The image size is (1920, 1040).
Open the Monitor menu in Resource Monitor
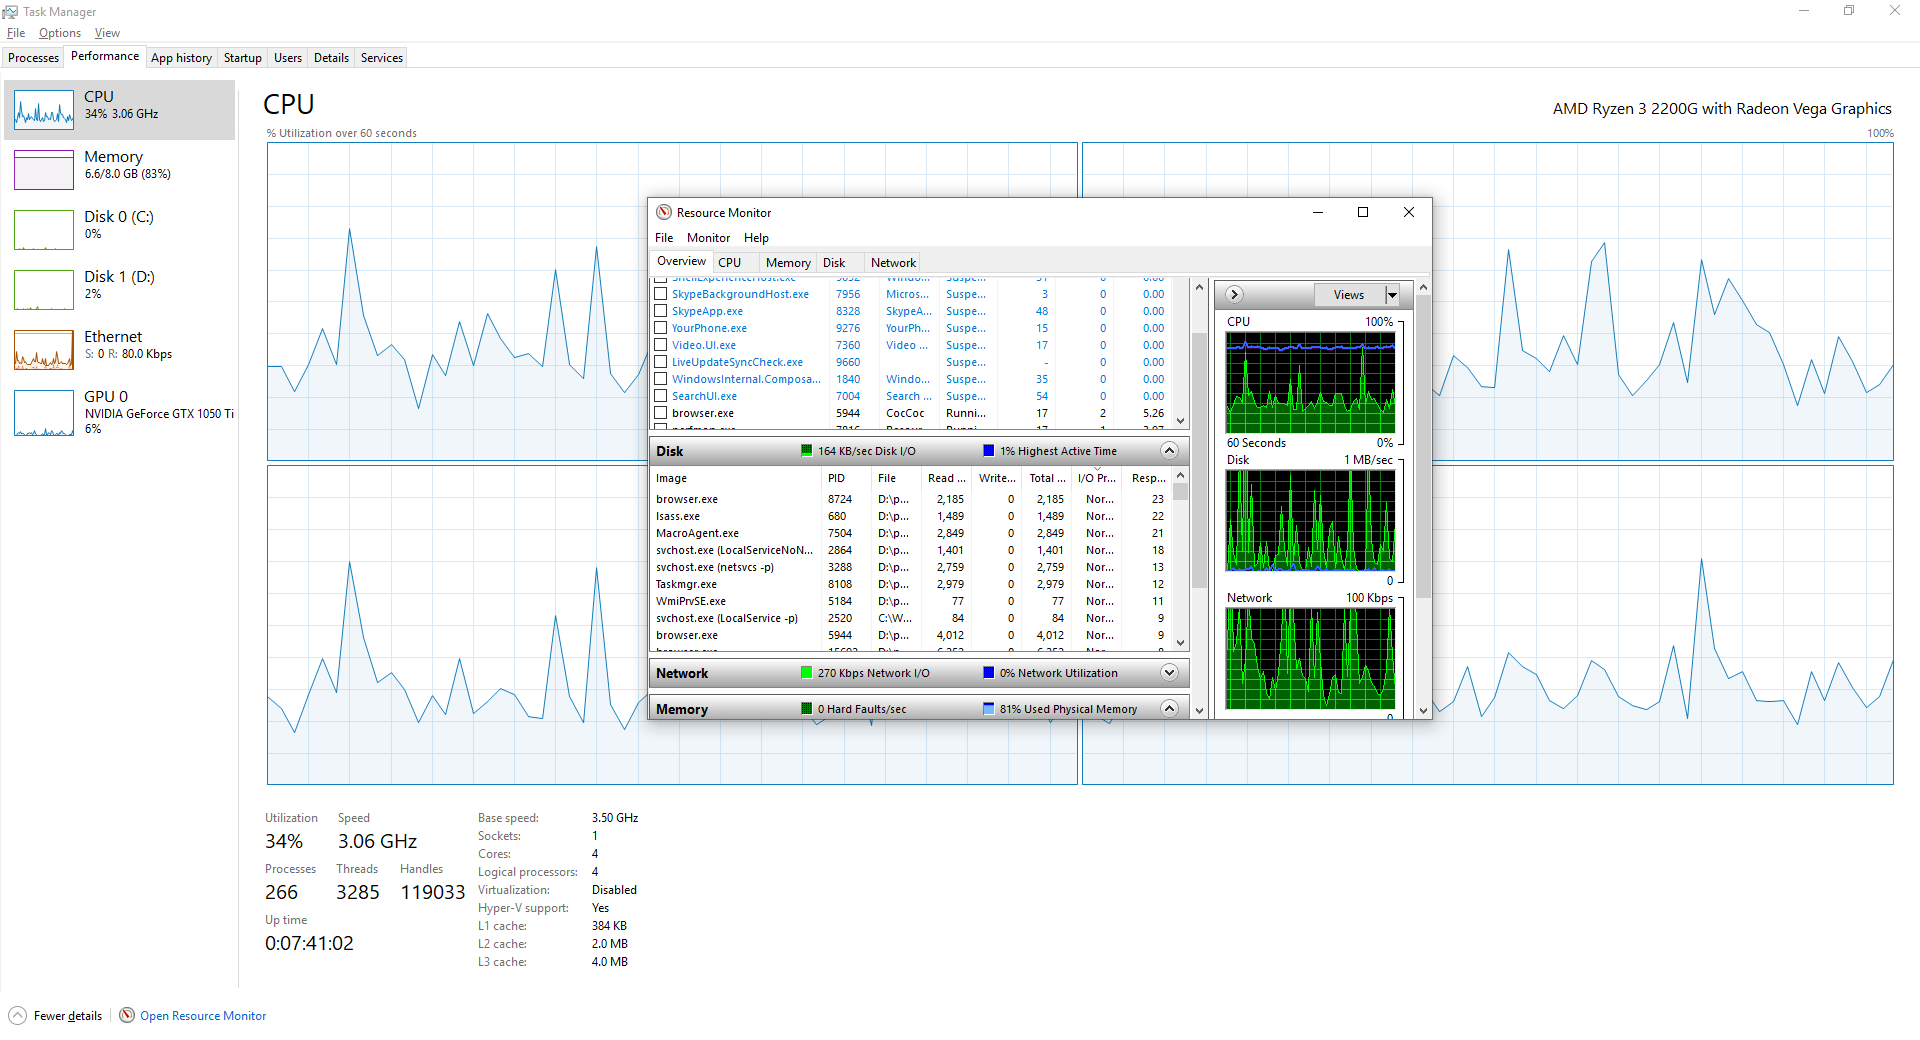tap(708, 238)
